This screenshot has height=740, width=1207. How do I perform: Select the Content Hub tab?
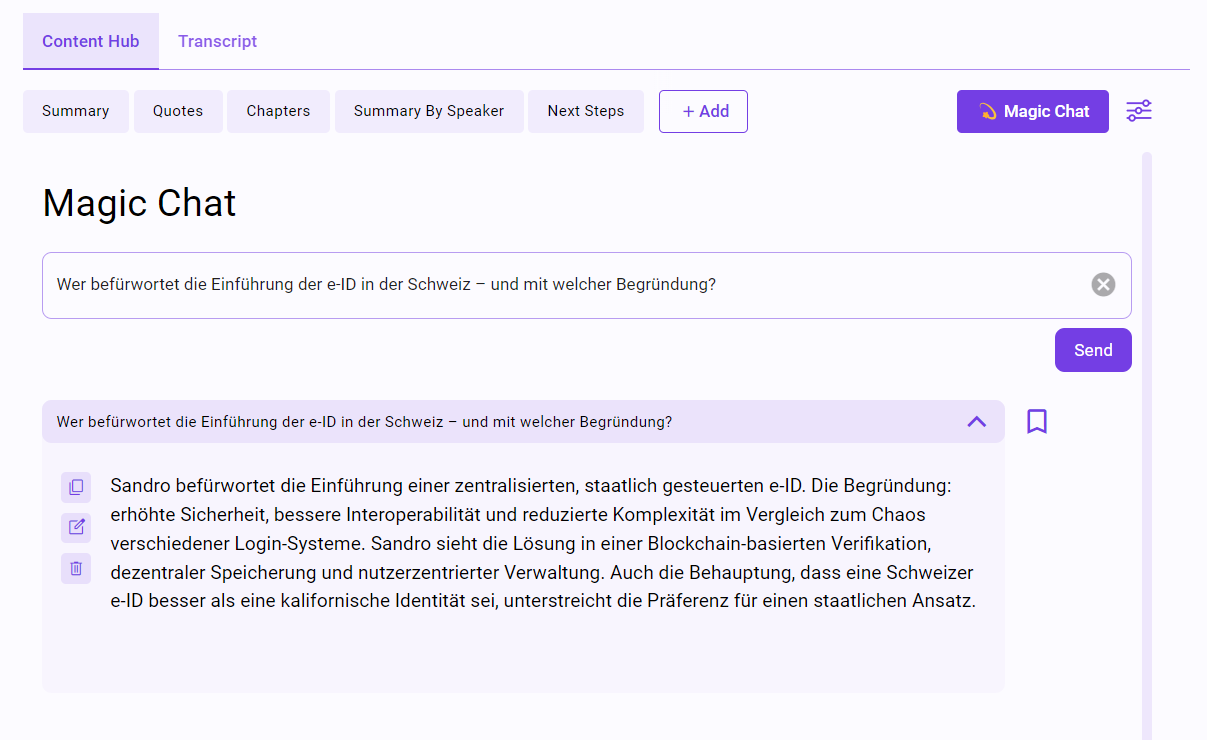tap(90, 41)
